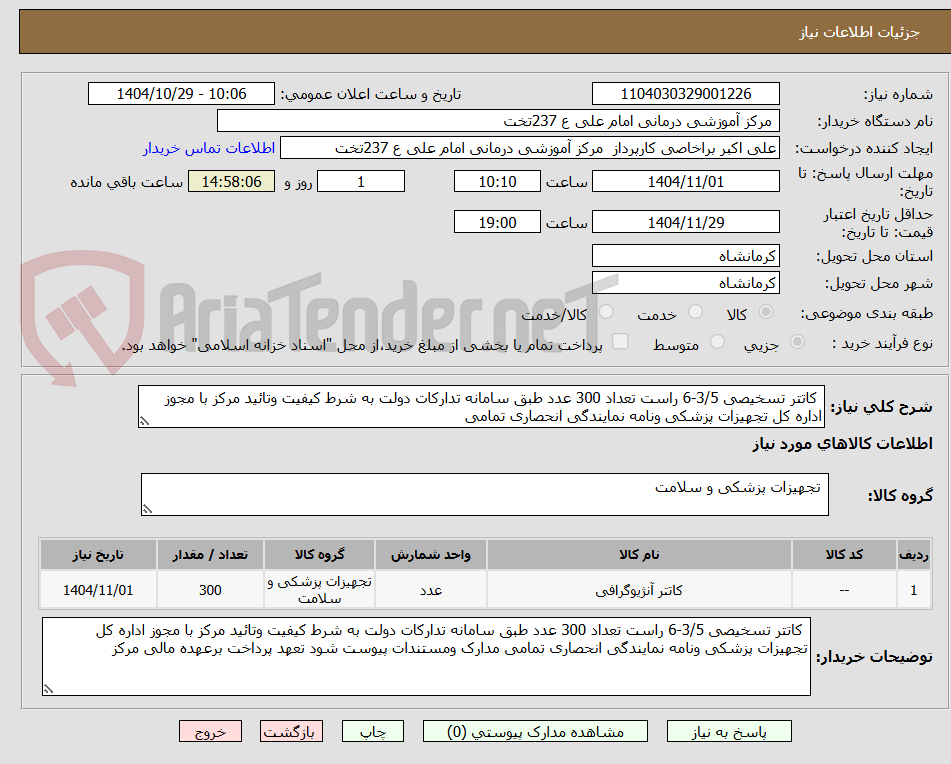Click the توضیحات خریدار text area
The width and height of the screenshot is (951, 764).
pyautogui.click(x=426, y=657)
